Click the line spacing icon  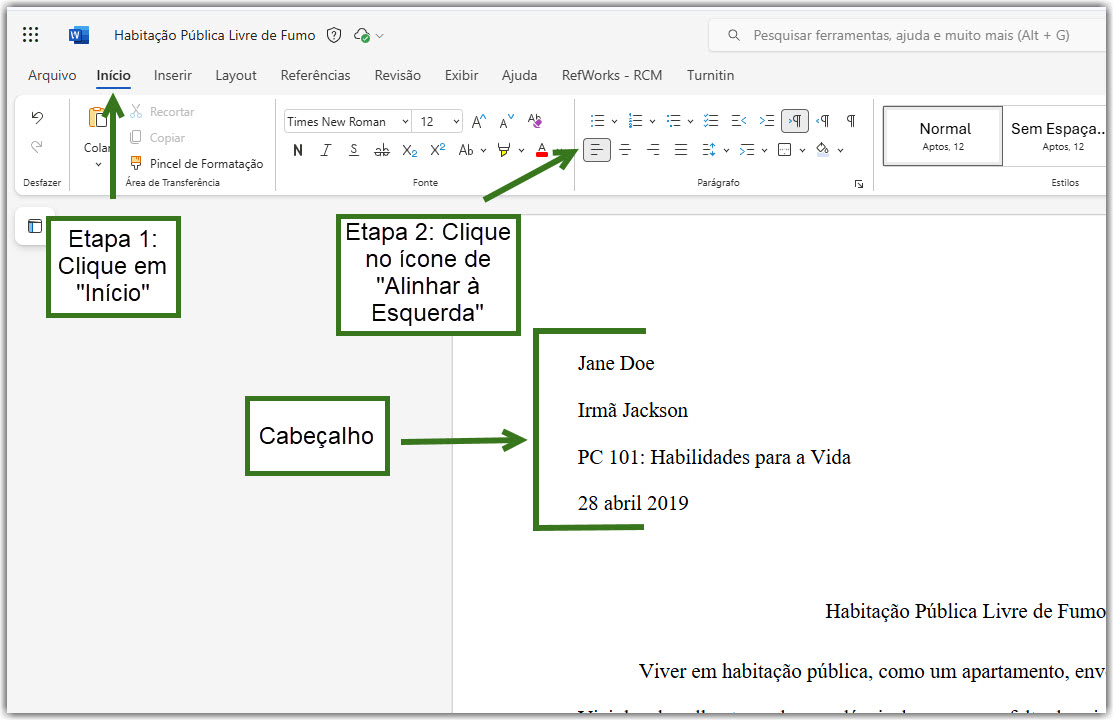pos(708,150)
